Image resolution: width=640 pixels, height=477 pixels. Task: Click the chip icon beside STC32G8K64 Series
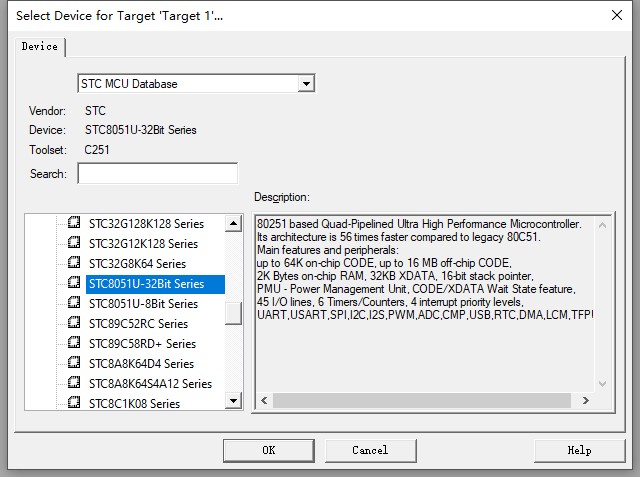tap(74, 262)
